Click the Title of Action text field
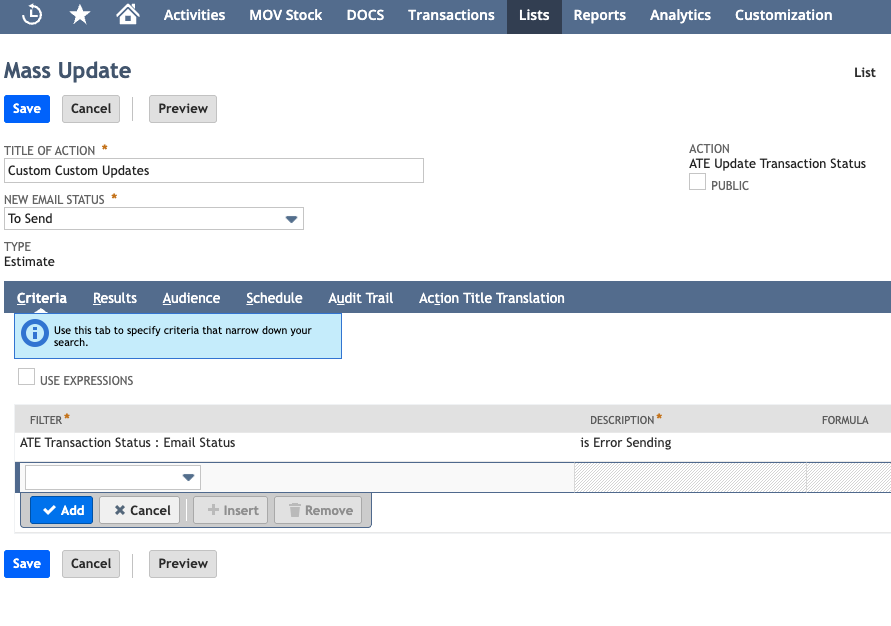This screenshot has height=626, width=891. [x=214, y=171]
